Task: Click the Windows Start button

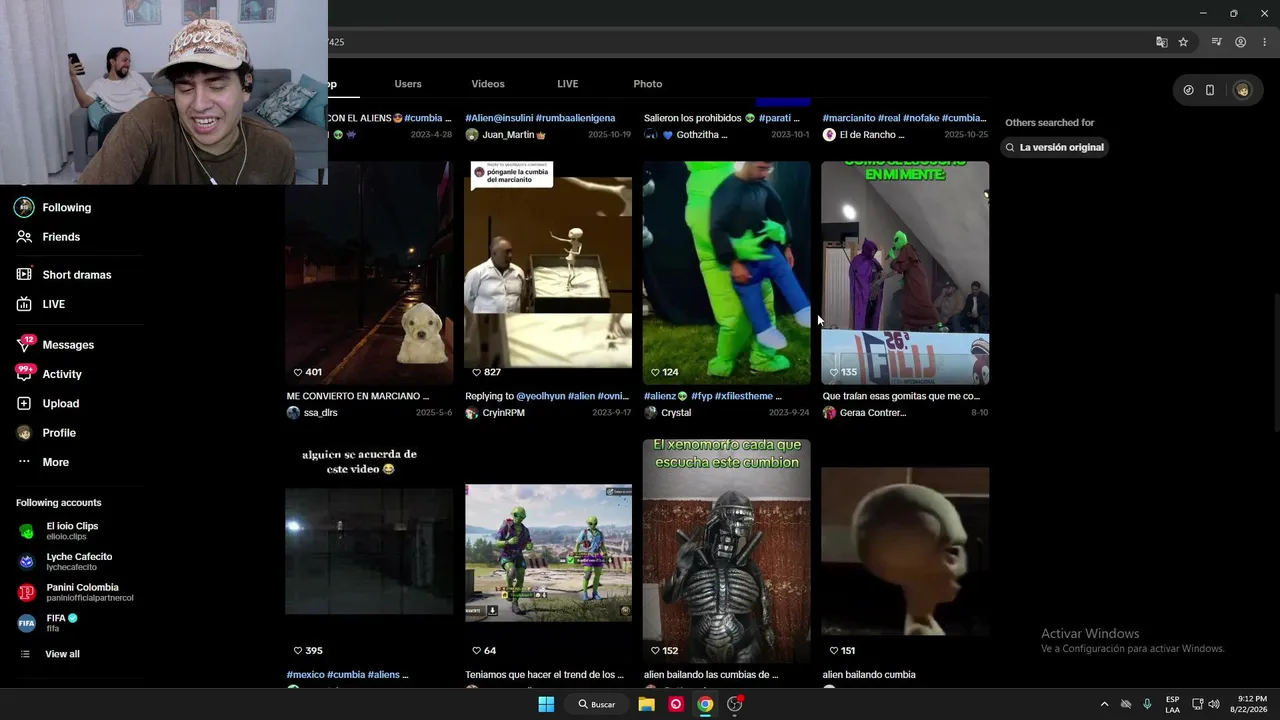Action: [x=546, y=704]
